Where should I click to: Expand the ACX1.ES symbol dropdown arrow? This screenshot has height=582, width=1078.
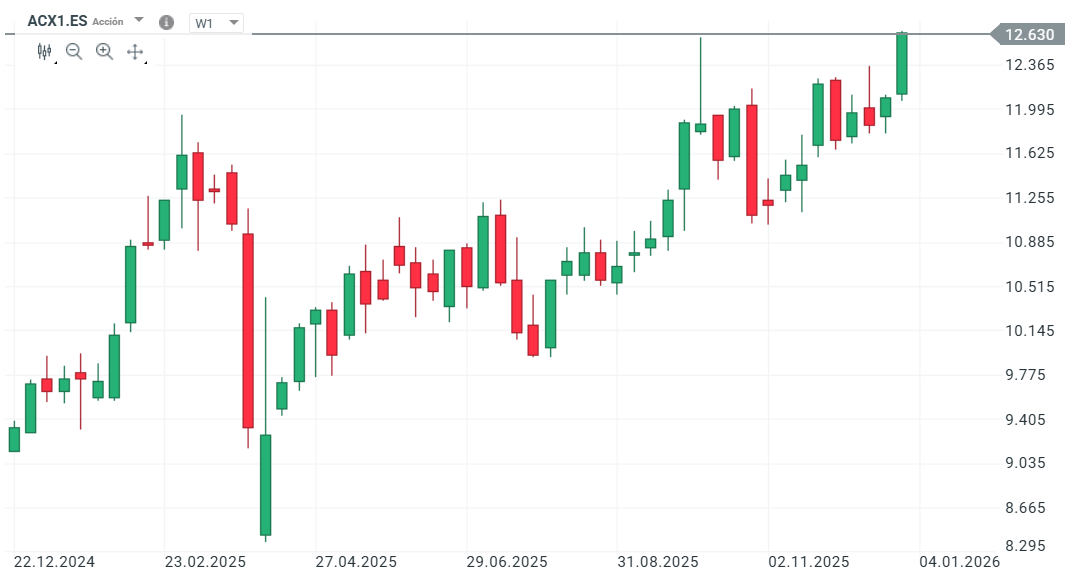pos(139,21)
